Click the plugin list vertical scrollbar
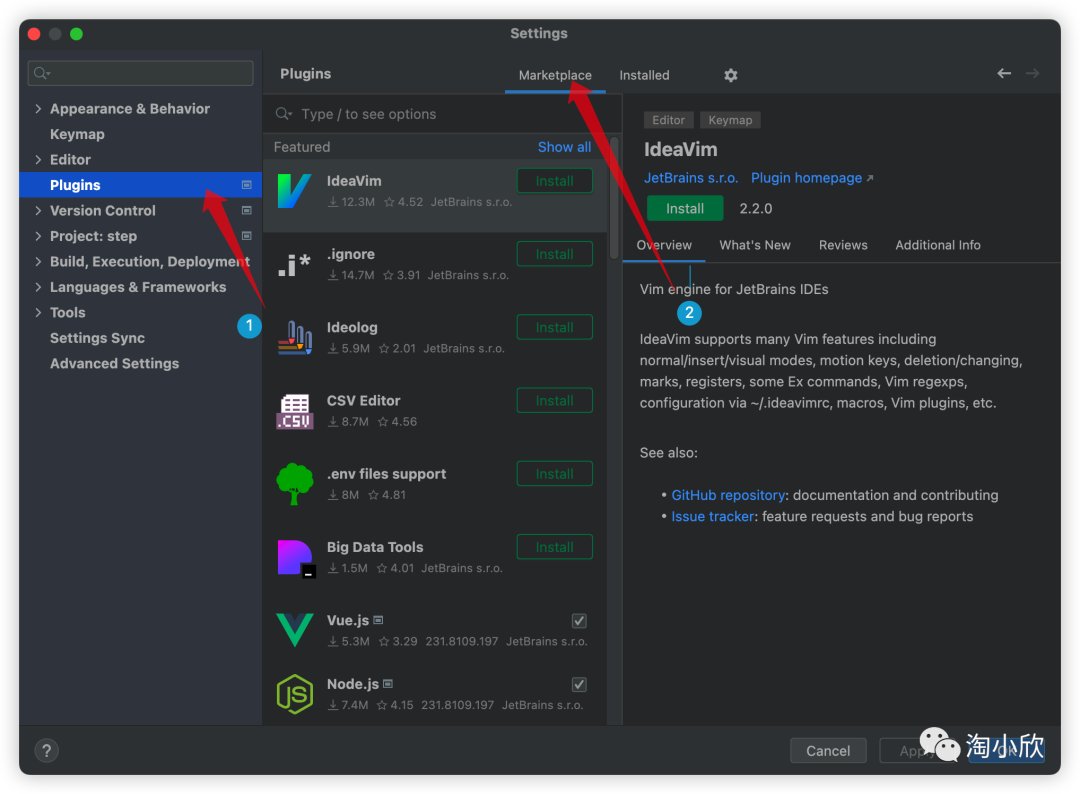Screen dimensions: 1080x794 pos(614,200)
